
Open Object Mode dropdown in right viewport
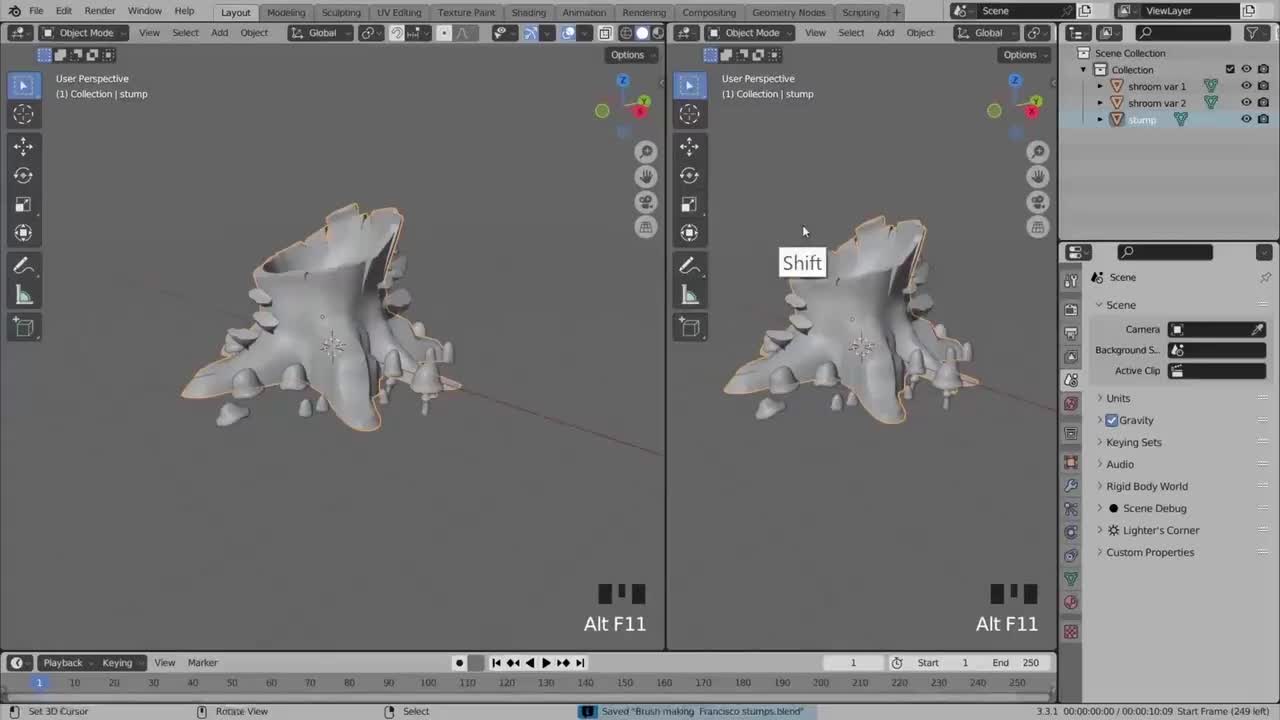(x=752, y=33)
